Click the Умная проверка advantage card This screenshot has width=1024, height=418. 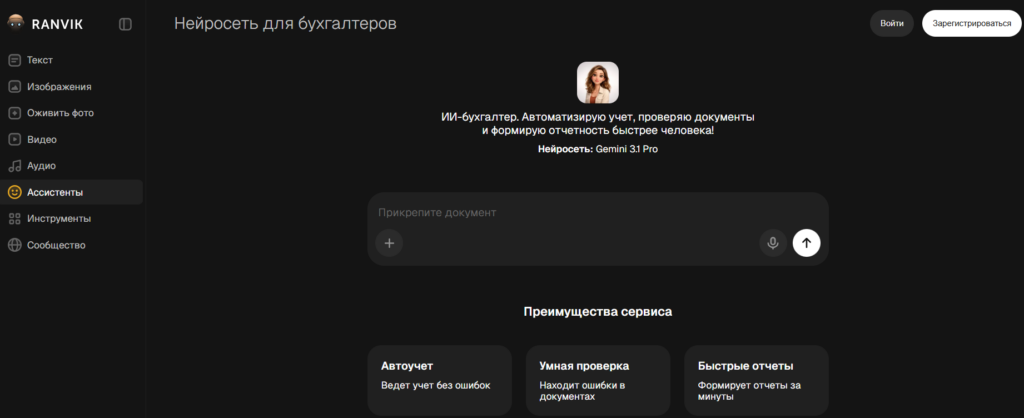598,381
